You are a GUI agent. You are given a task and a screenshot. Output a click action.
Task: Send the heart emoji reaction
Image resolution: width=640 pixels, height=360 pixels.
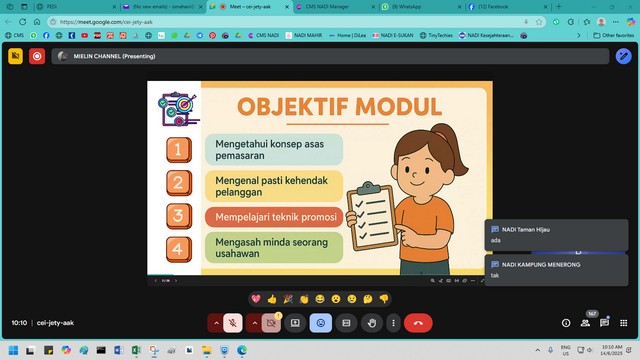click(x=256, y=299)
